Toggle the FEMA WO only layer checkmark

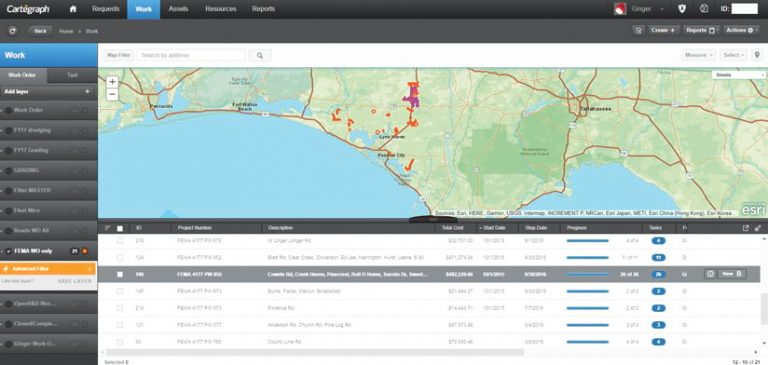pyautogui.click(x=9, y=251)
